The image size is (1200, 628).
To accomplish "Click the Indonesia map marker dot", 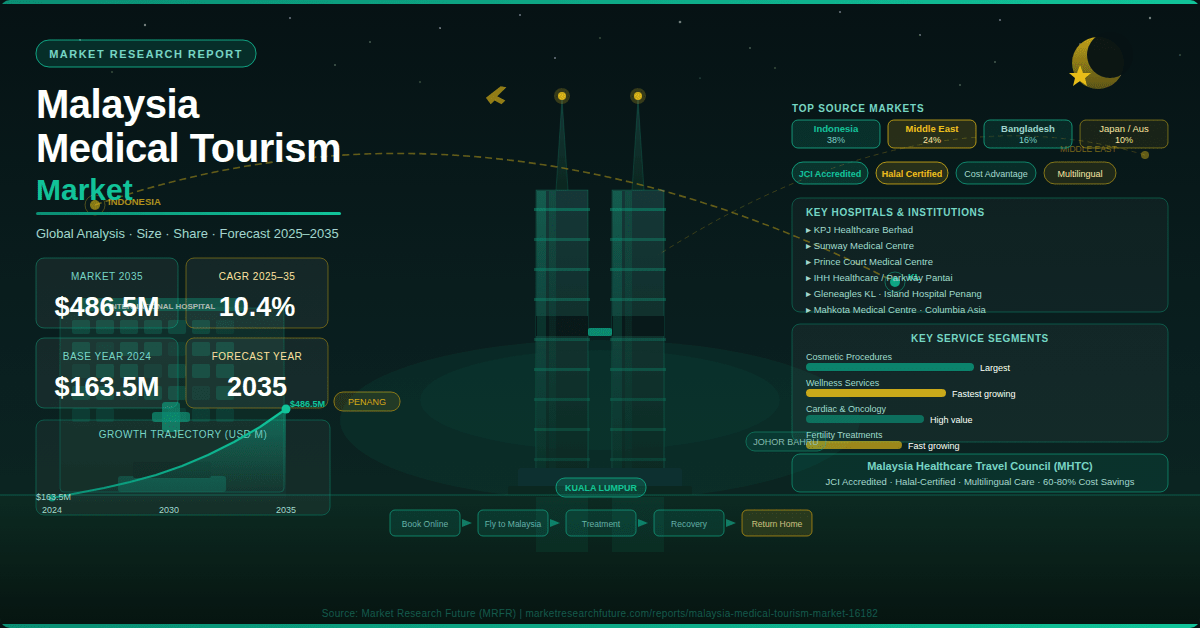I will pos(95,205).
